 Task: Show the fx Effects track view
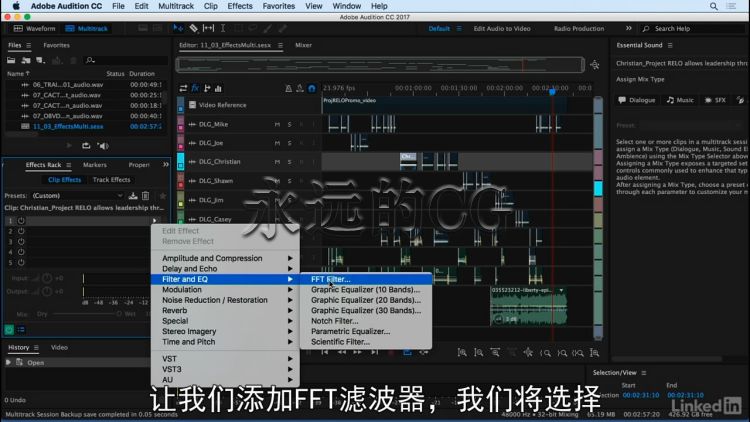click(195, 88)
